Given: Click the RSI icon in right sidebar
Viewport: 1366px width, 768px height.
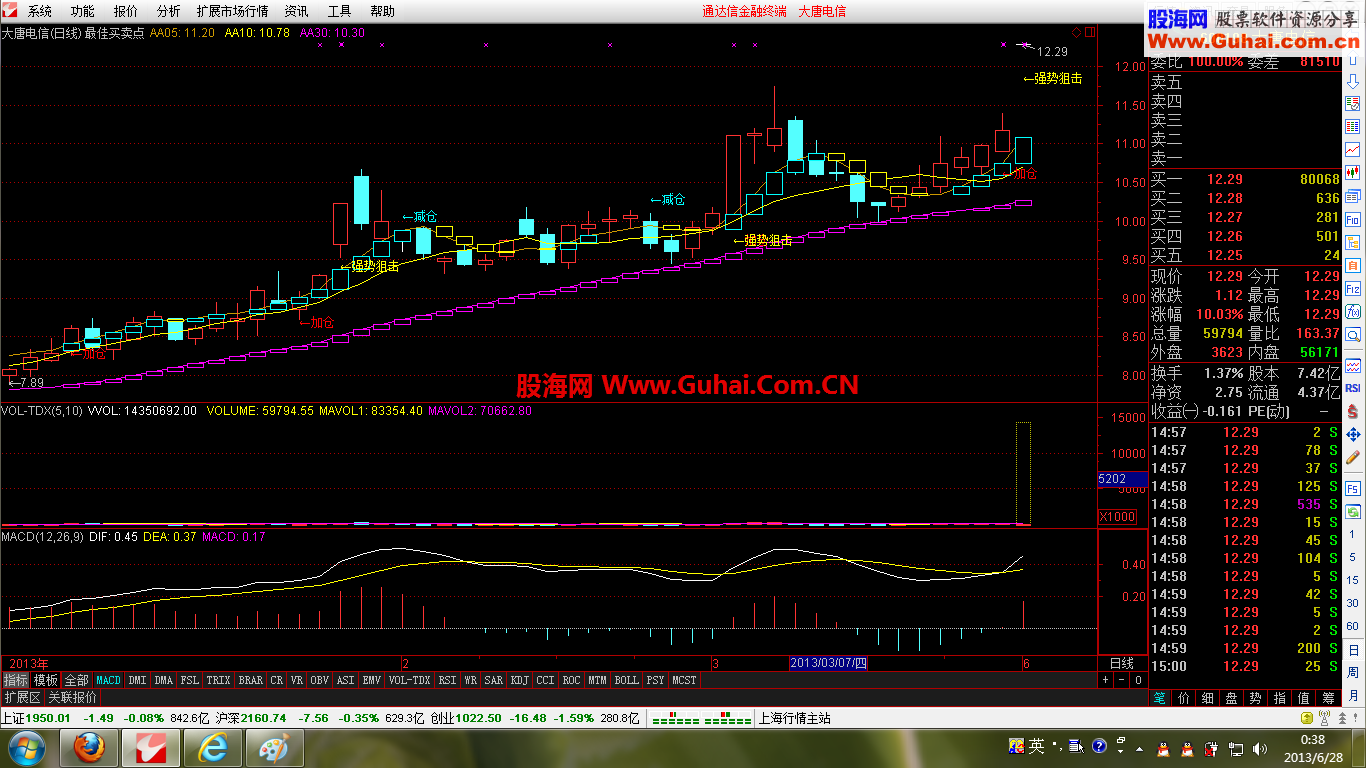Looking at the screenshot, I should (x=1353, y=387).
